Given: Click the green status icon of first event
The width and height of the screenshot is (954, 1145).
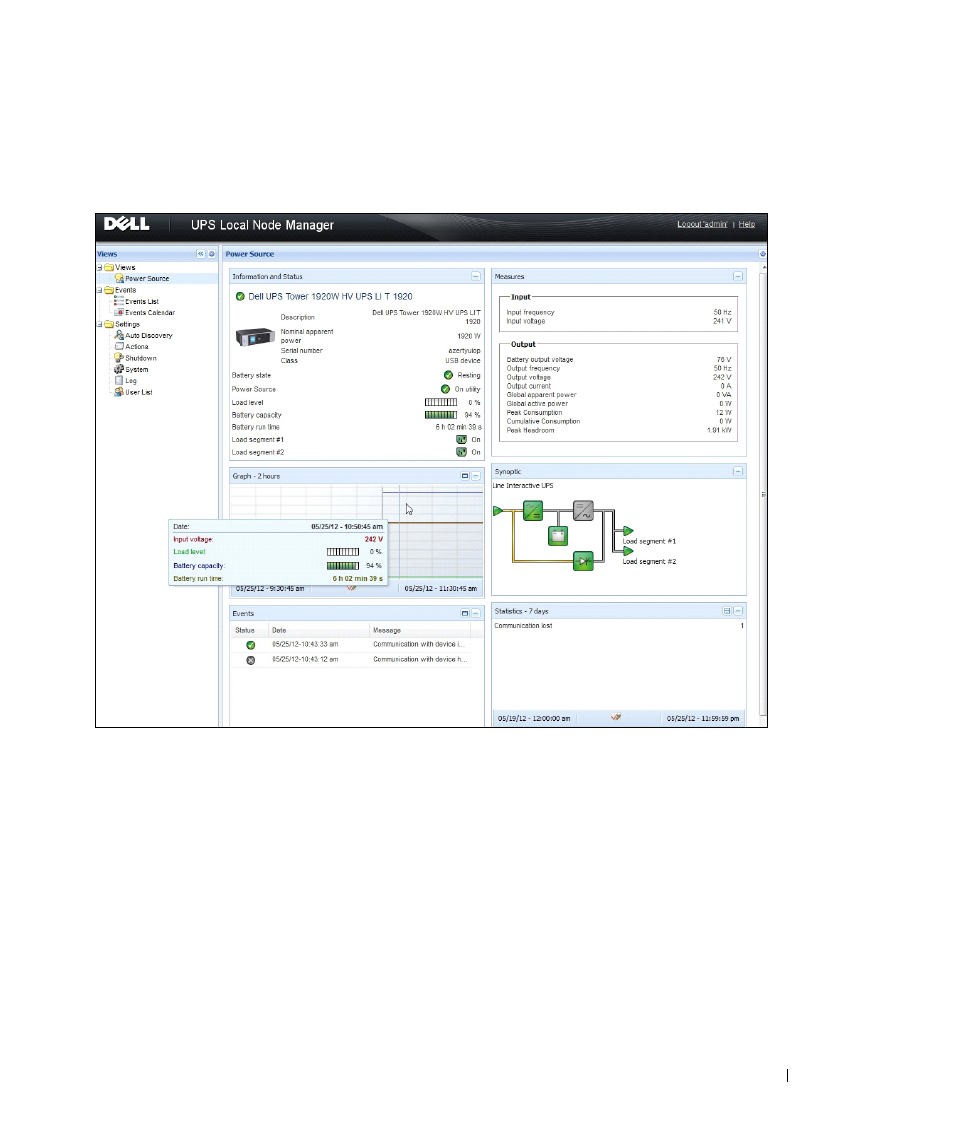Looking at the screenshot, I should click(x=251, y=645).
